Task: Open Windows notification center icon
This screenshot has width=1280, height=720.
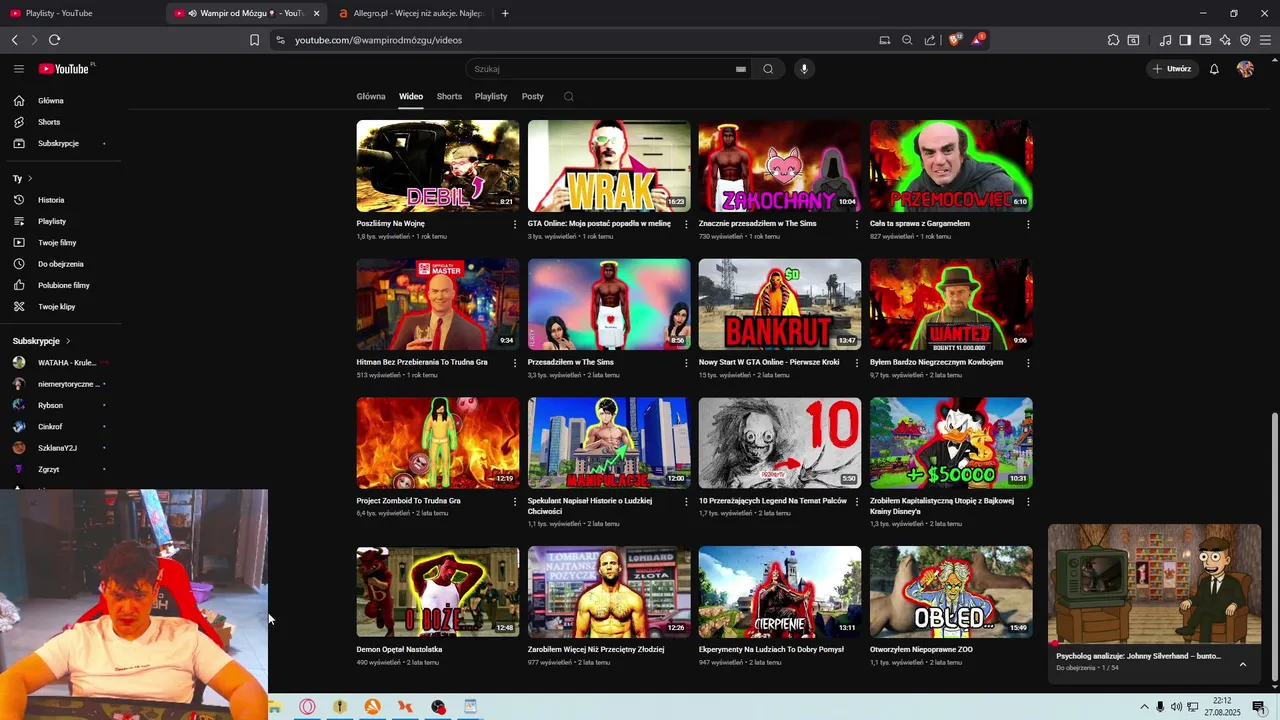Action: (x=1259, y=707)
